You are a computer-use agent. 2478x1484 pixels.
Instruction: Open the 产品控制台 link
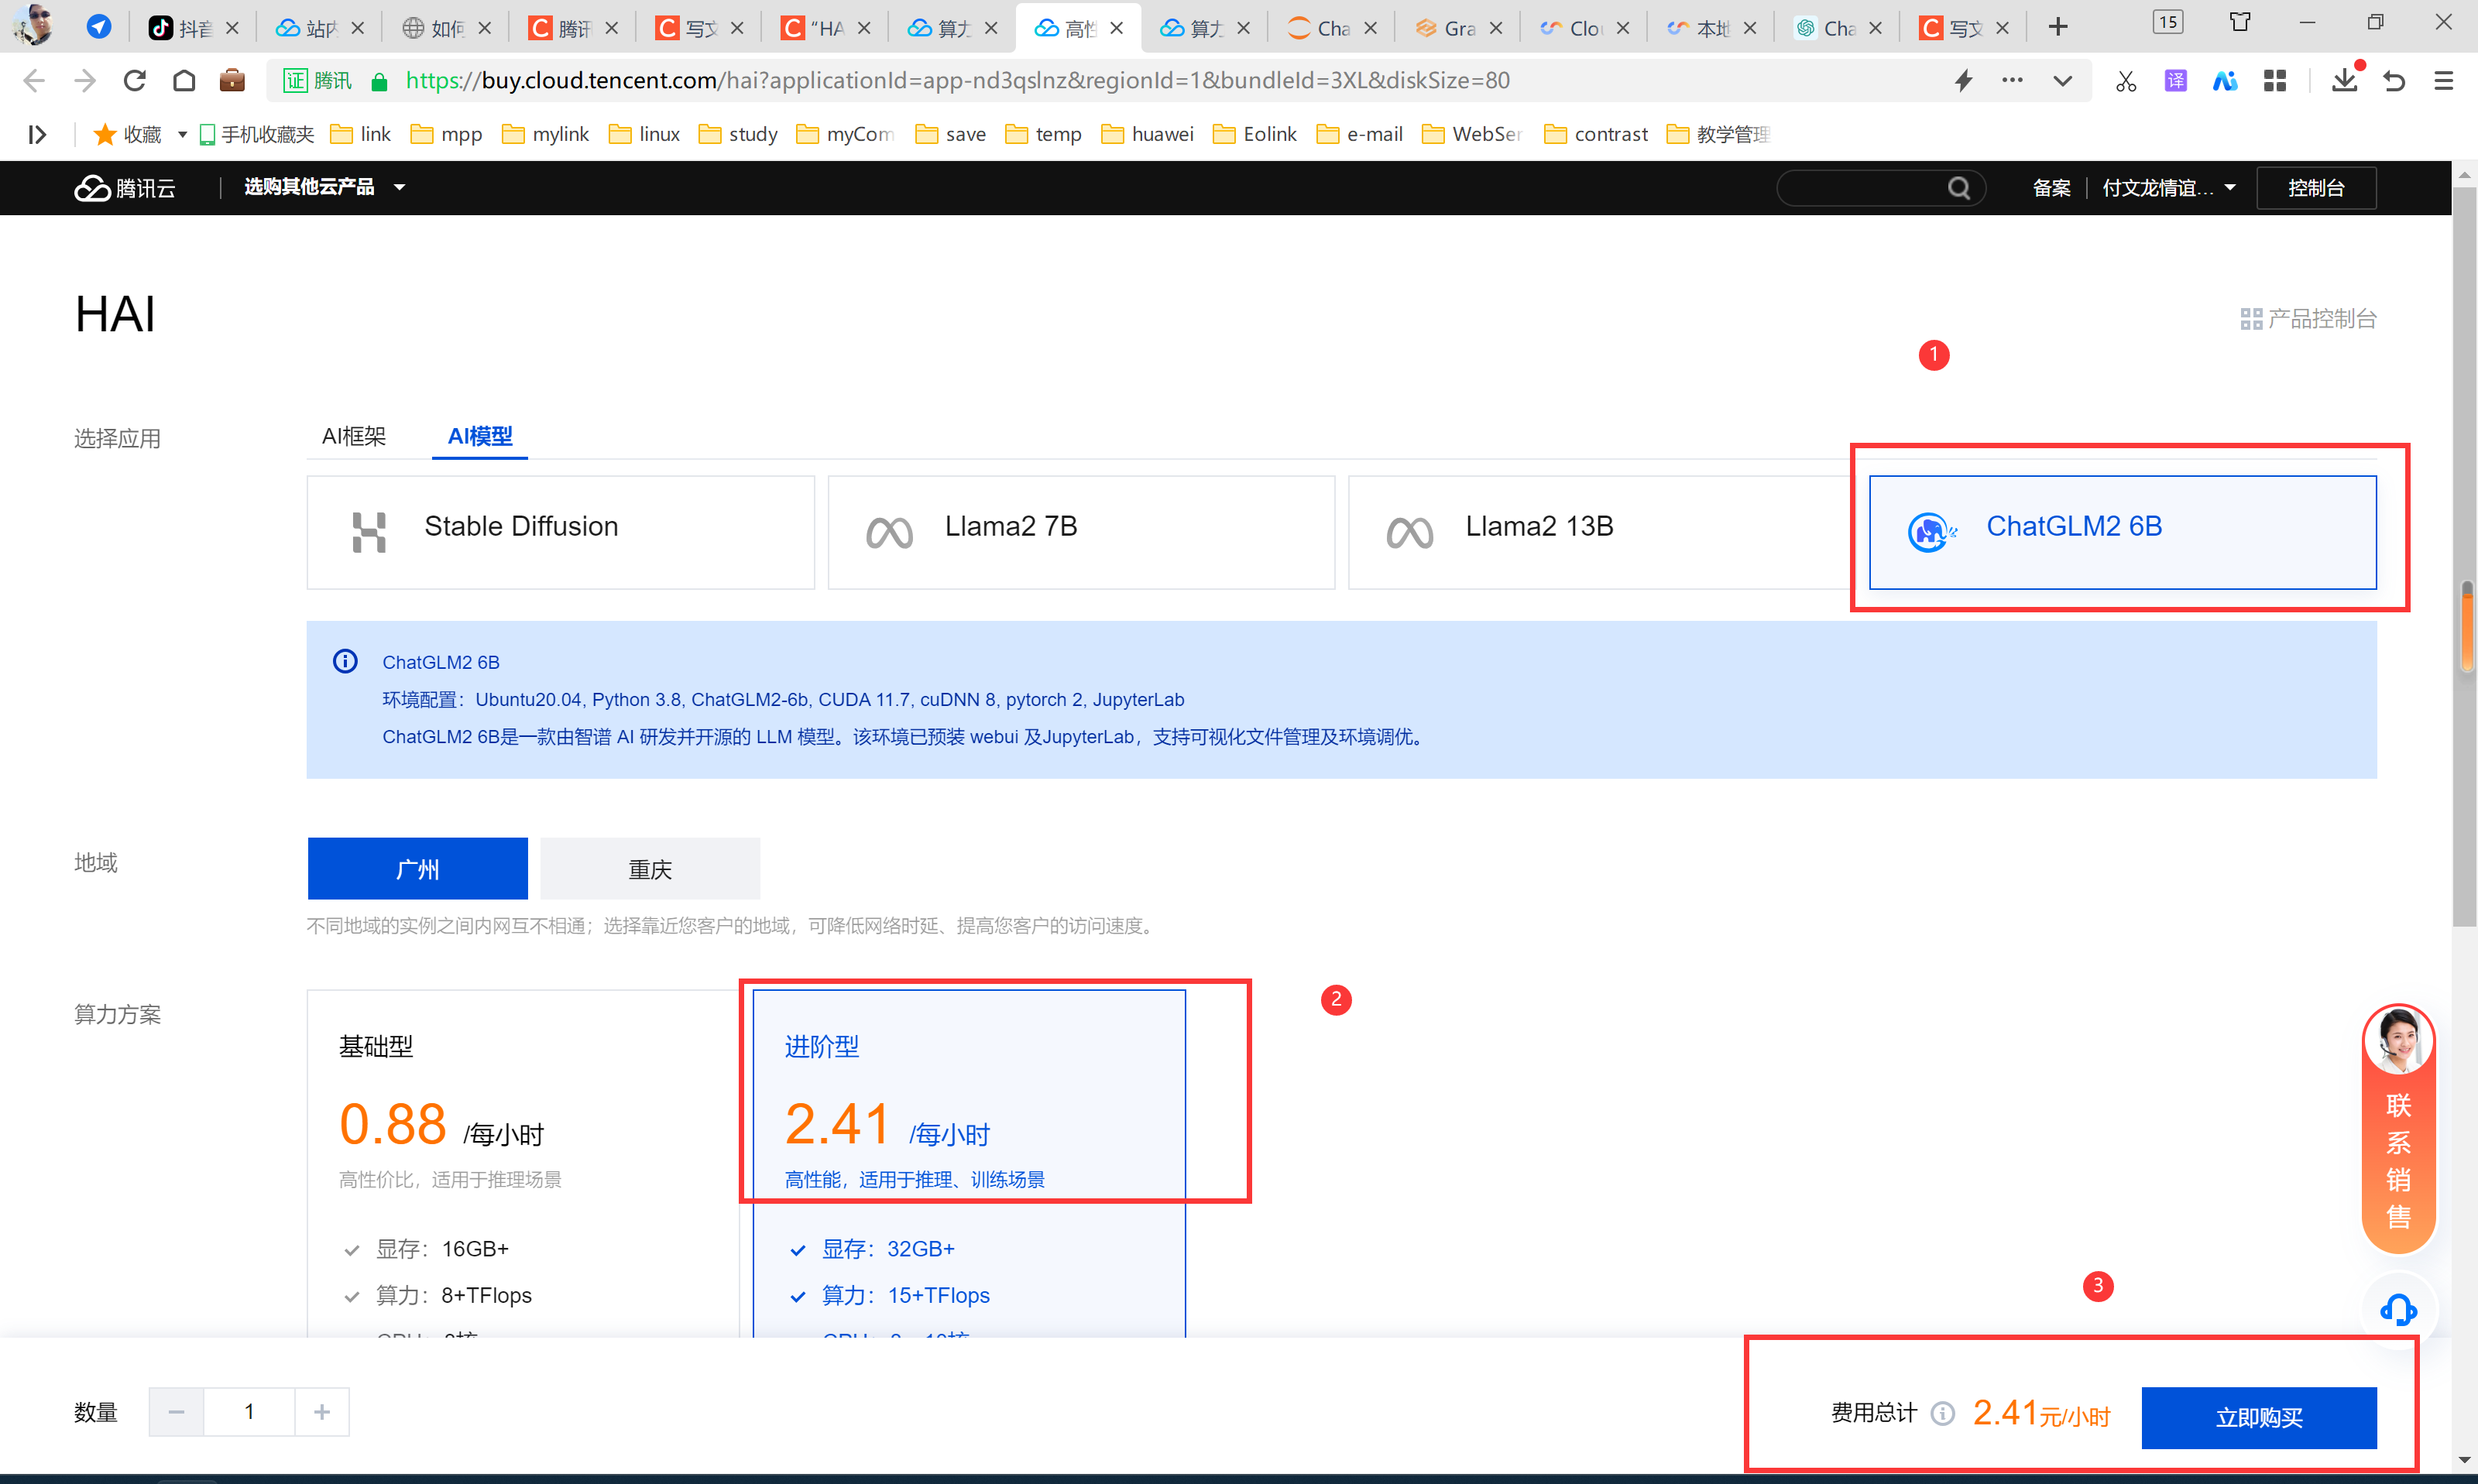pos(2309,319)
